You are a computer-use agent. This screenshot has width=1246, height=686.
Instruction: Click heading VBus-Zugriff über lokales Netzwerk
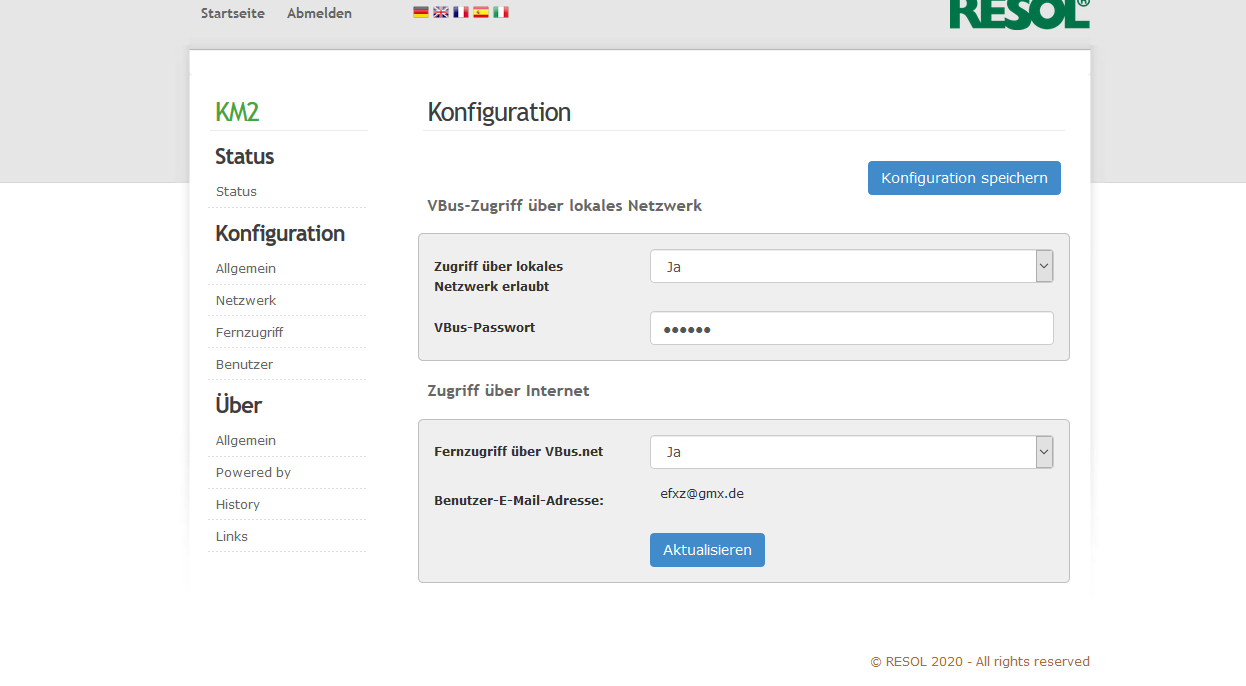point(565,206)
